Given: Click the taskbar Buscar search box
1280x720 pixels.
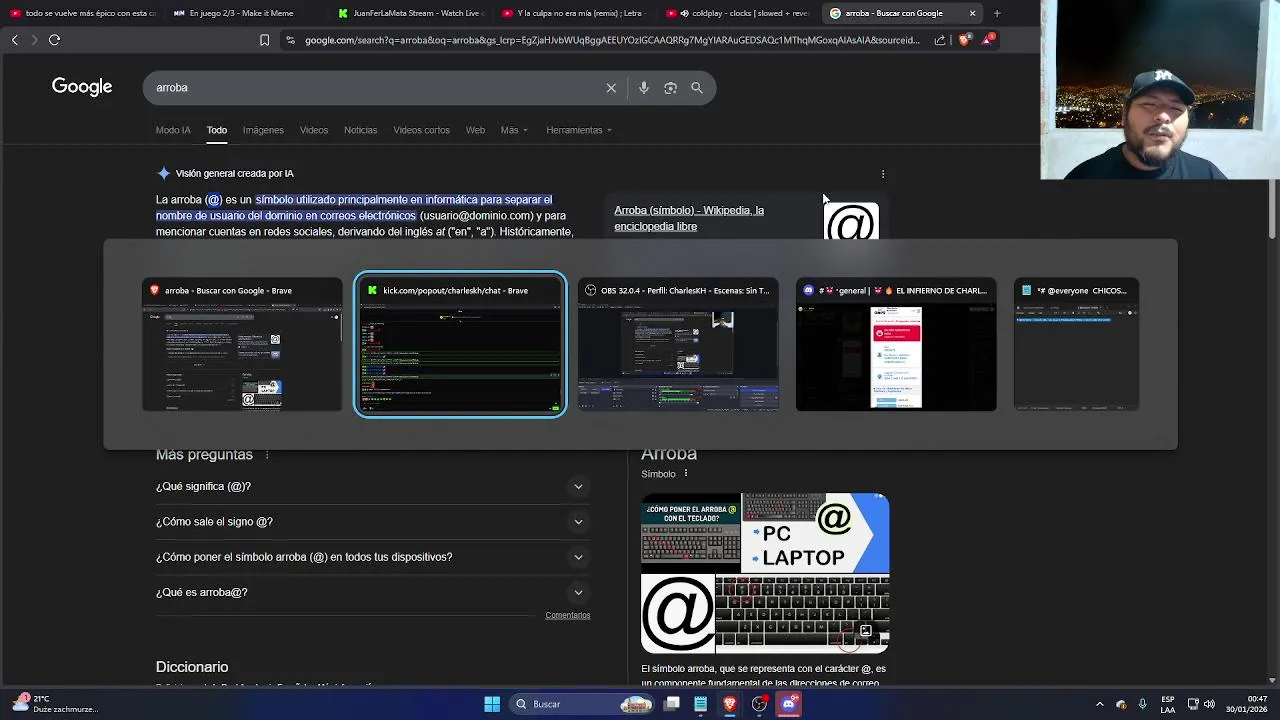Looking at the screenshot, I should [580, 704].
